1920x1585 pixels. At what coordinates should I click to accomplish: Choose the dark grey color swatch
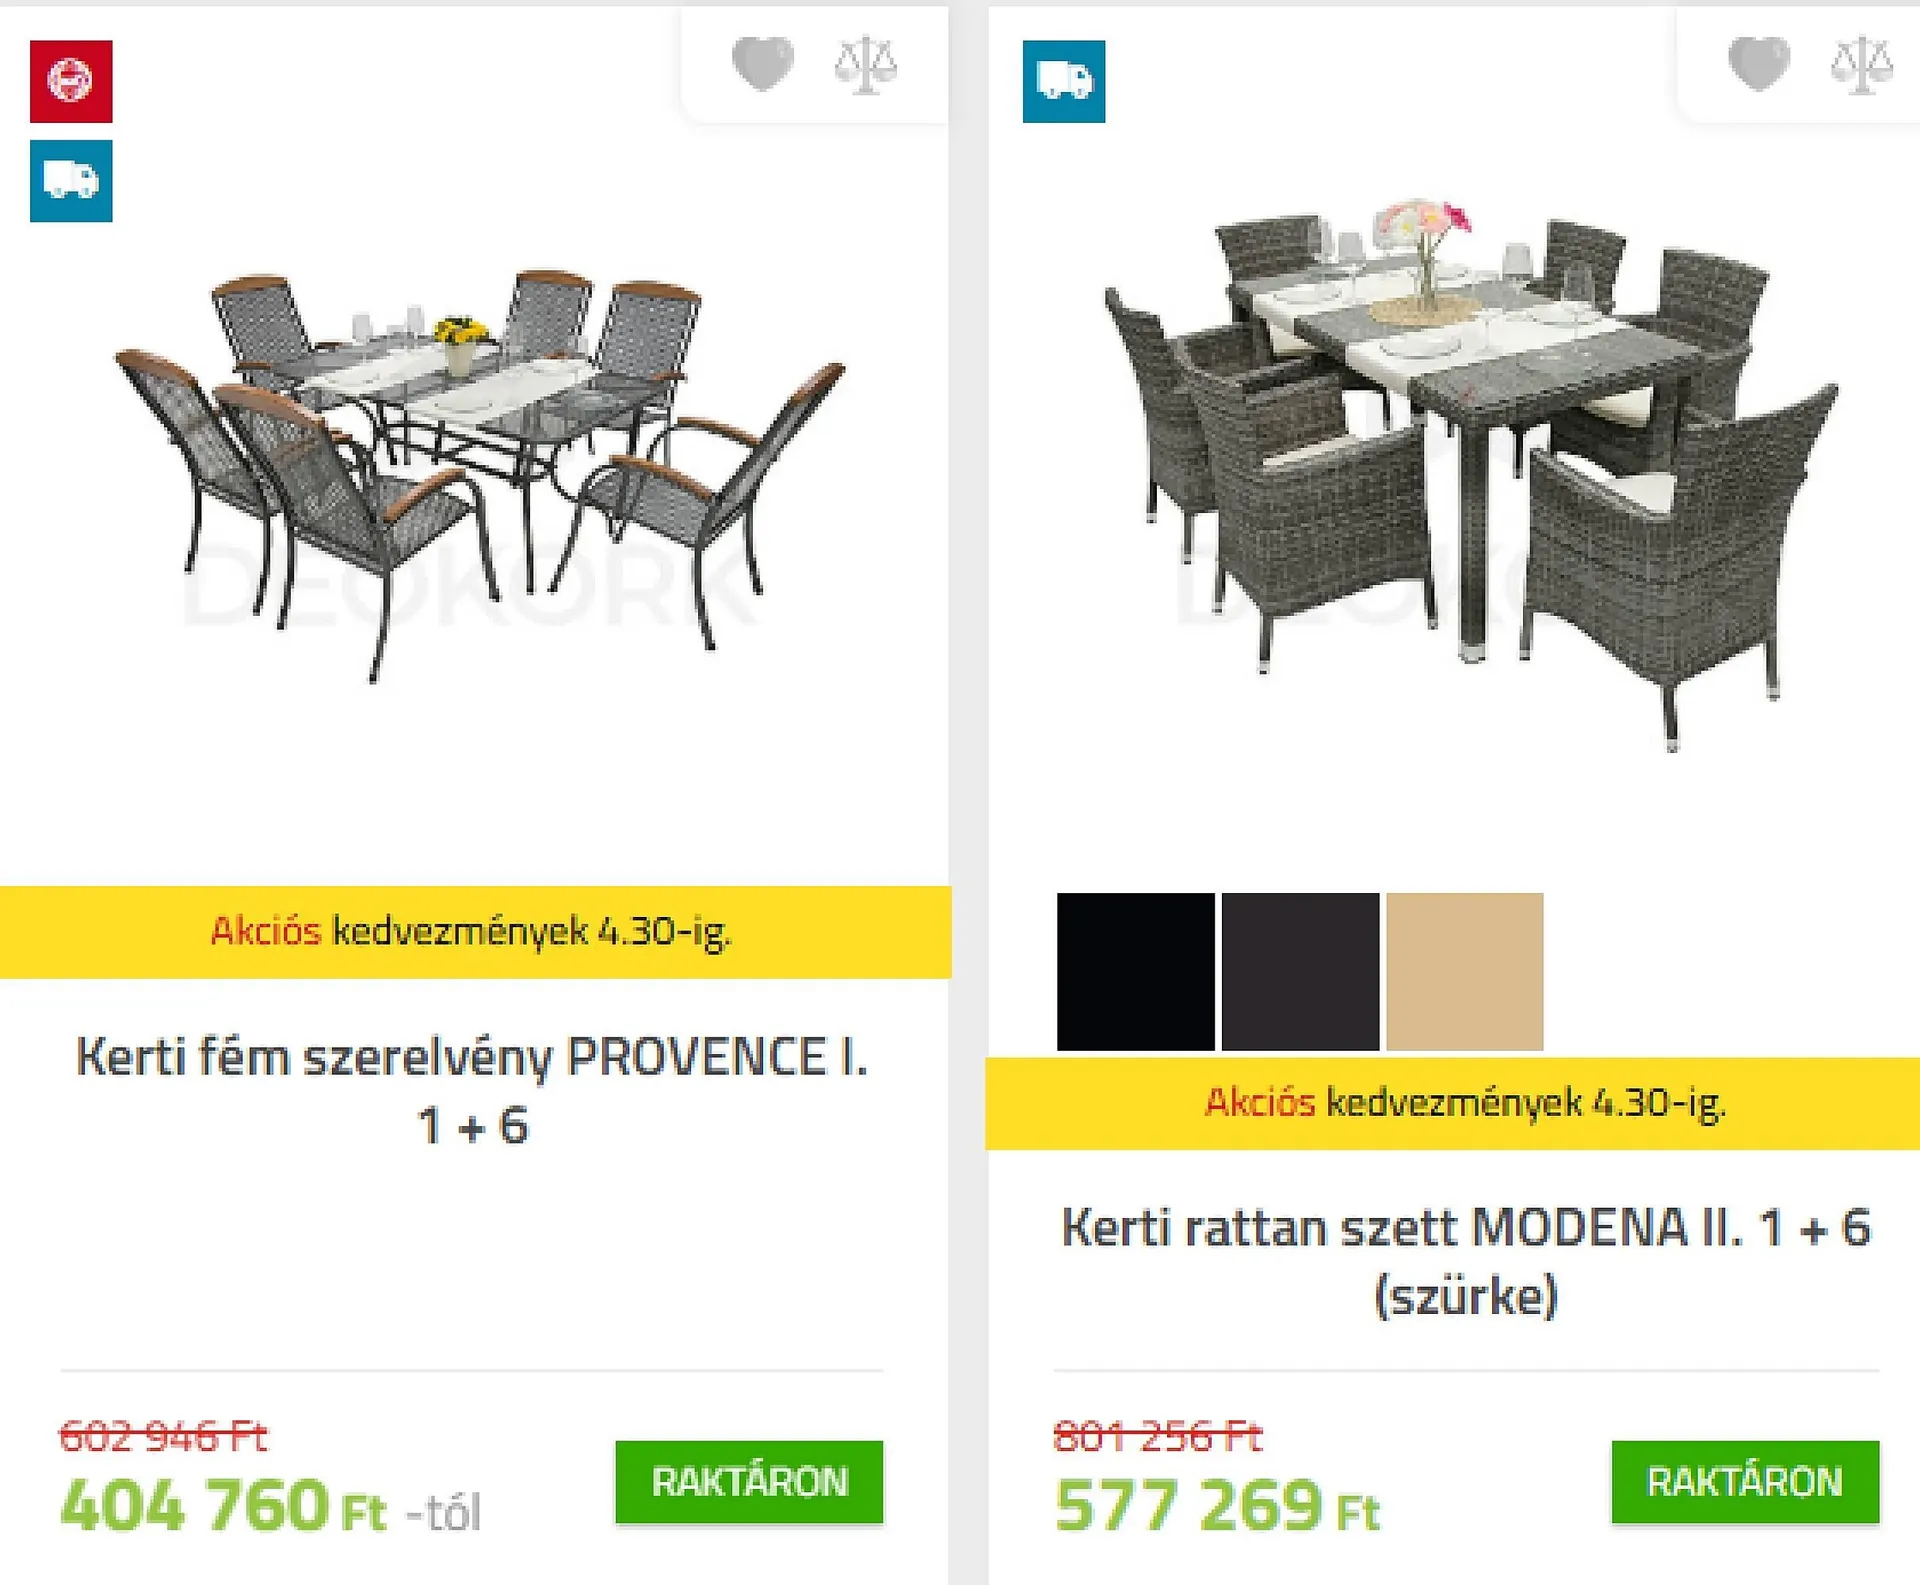(1300, 971)
